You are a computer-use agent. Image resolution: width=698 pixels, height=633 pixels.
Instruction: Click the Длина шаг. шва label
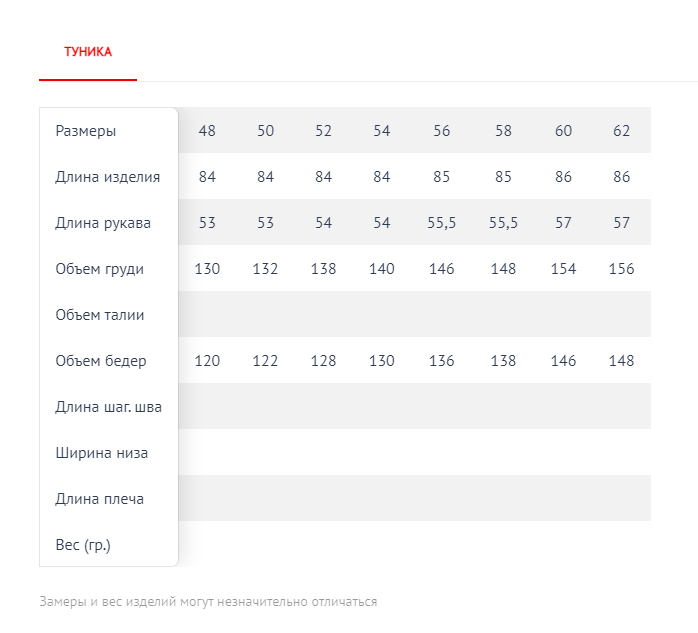[108, 407]
